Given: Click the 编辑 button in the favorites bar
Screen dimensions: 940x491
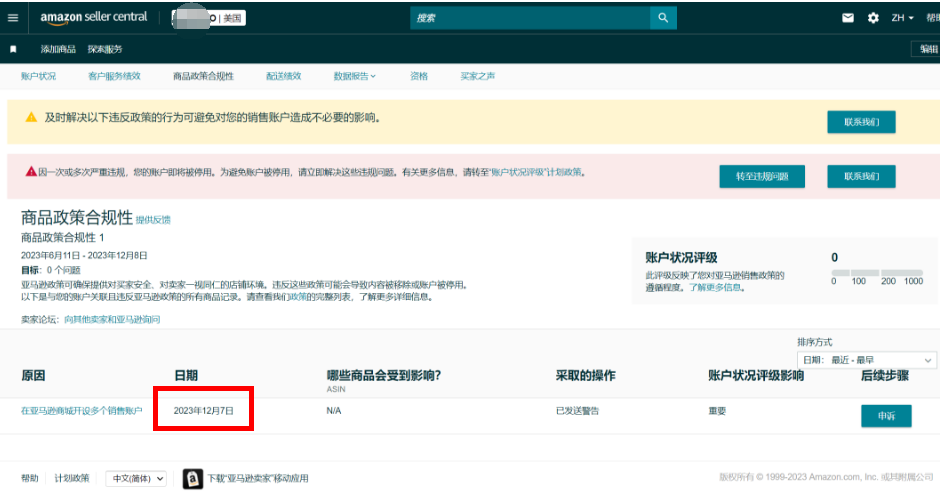Looking at the screenshot, I should click(928, 49).
